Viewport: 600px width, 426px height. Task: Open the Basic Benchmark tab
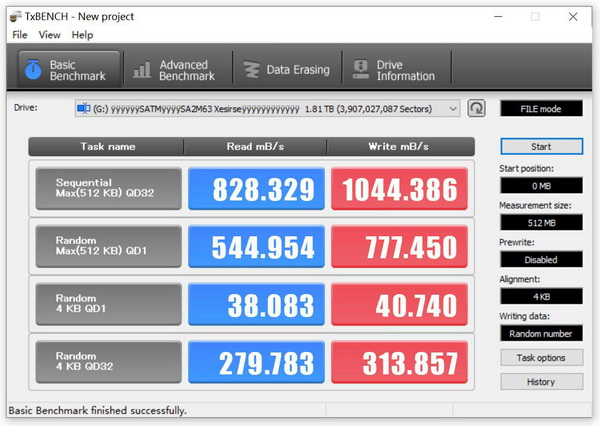click(x=69, y=70)
